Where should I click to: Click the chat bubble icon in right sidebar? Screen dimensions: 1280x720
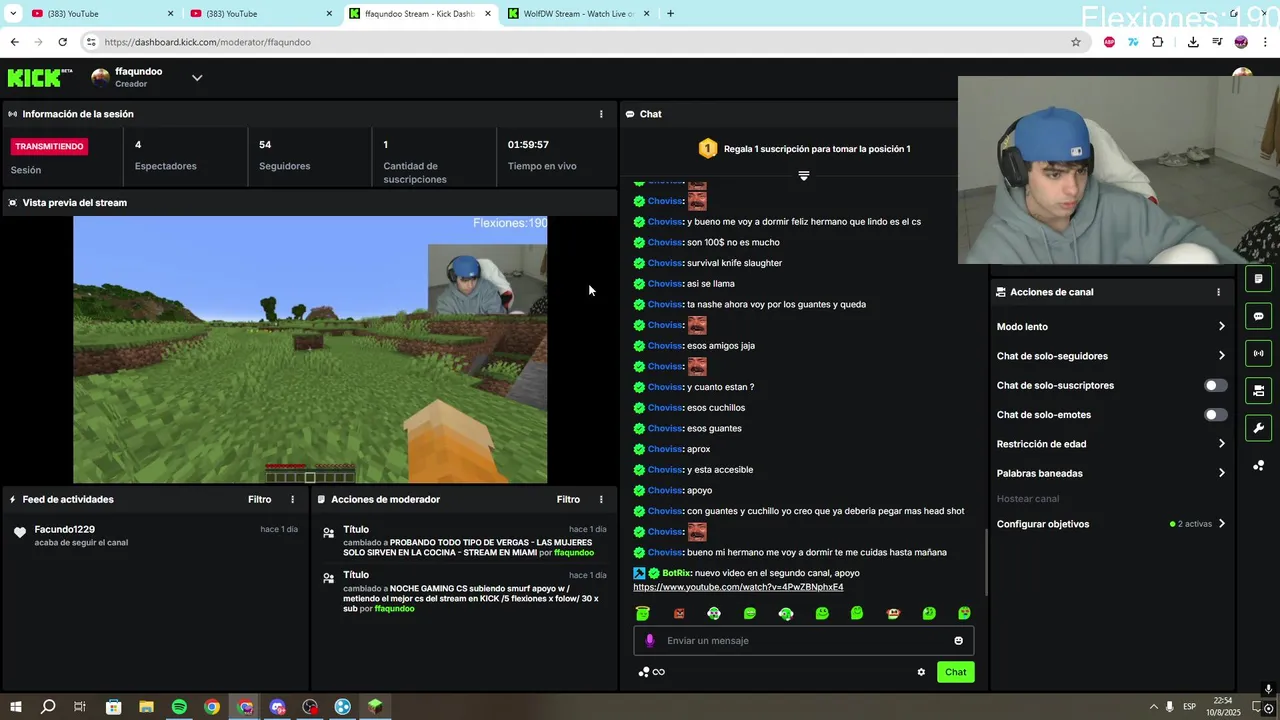[x=1259, y=316]
